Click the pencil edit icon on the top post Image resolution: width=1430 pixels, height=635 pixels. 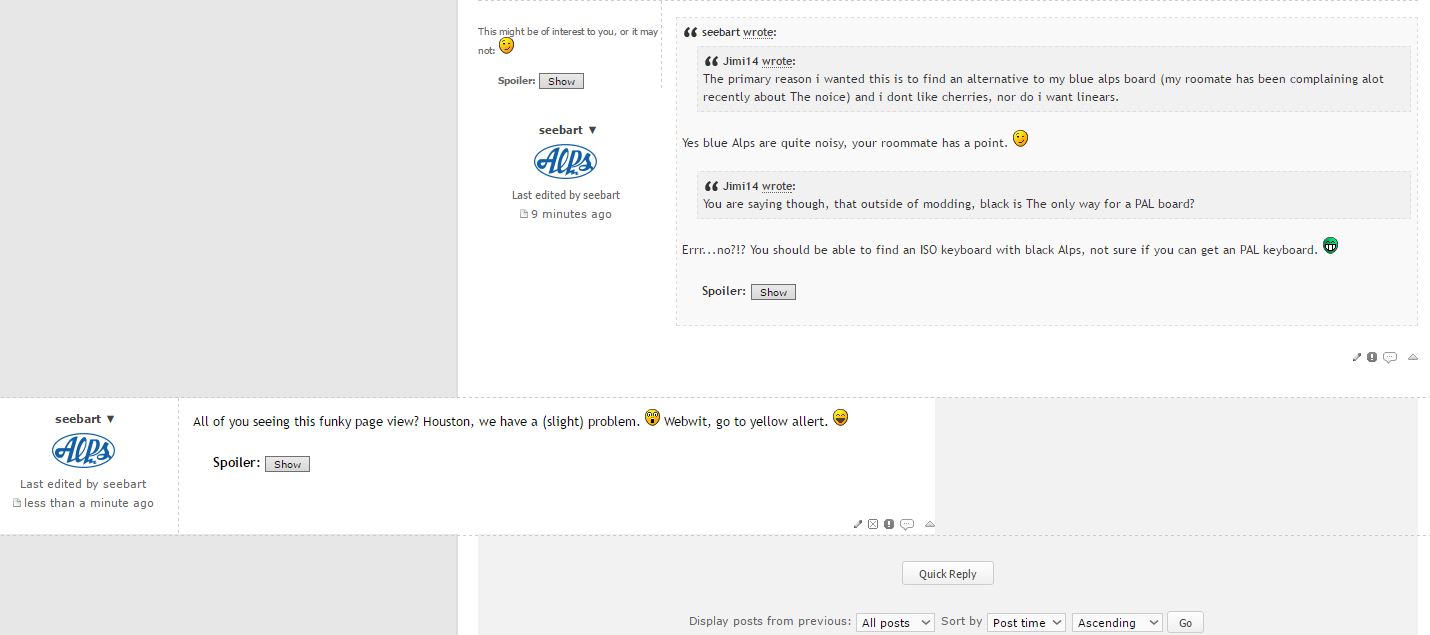point(1357,357)
